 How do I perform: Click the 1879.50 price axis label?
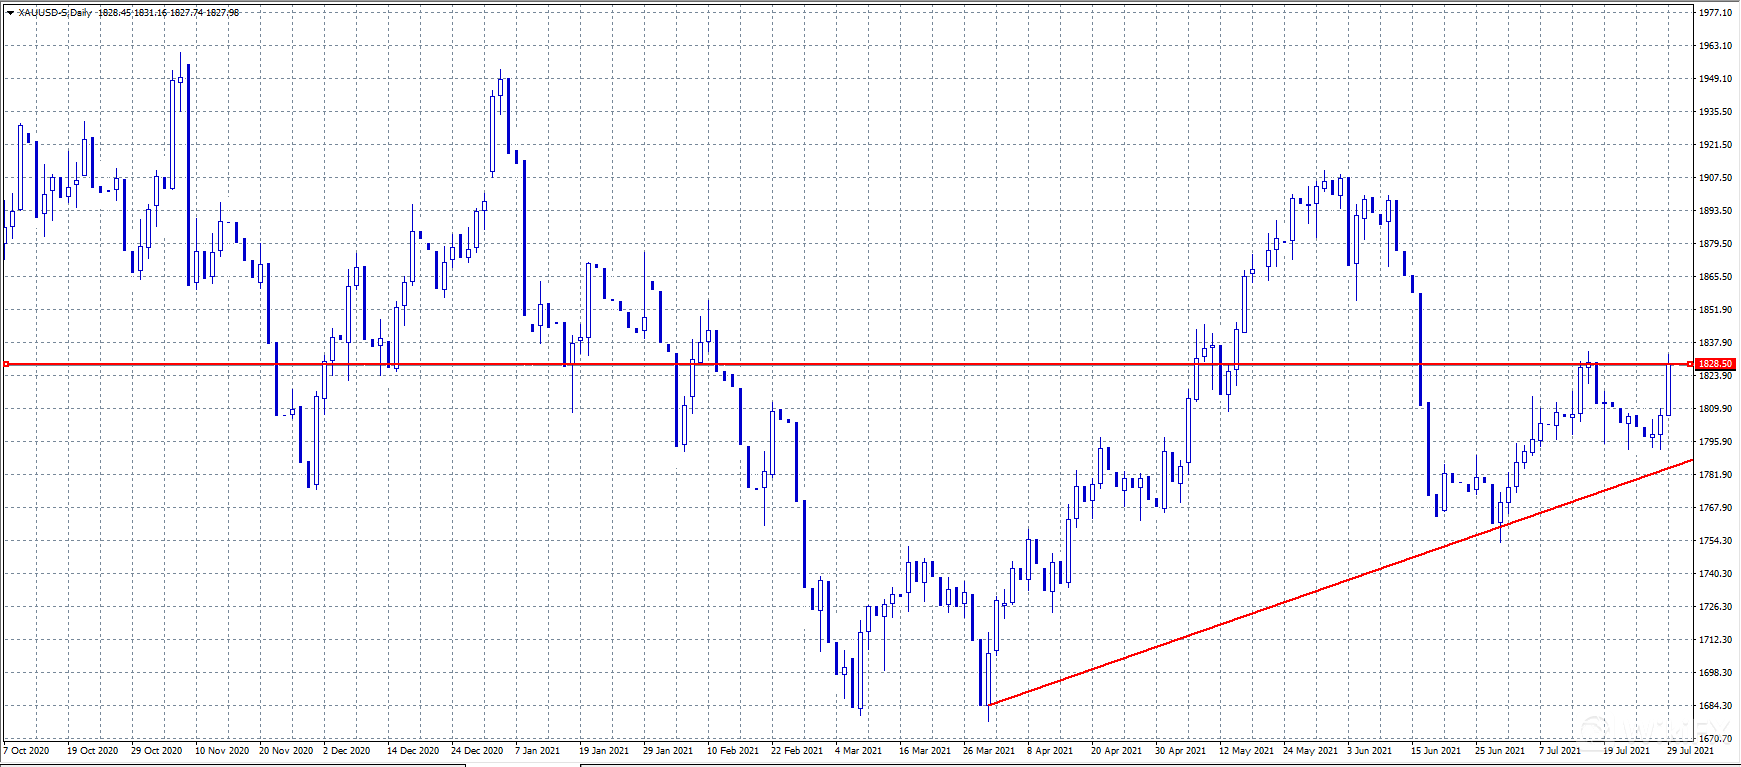1716,244
